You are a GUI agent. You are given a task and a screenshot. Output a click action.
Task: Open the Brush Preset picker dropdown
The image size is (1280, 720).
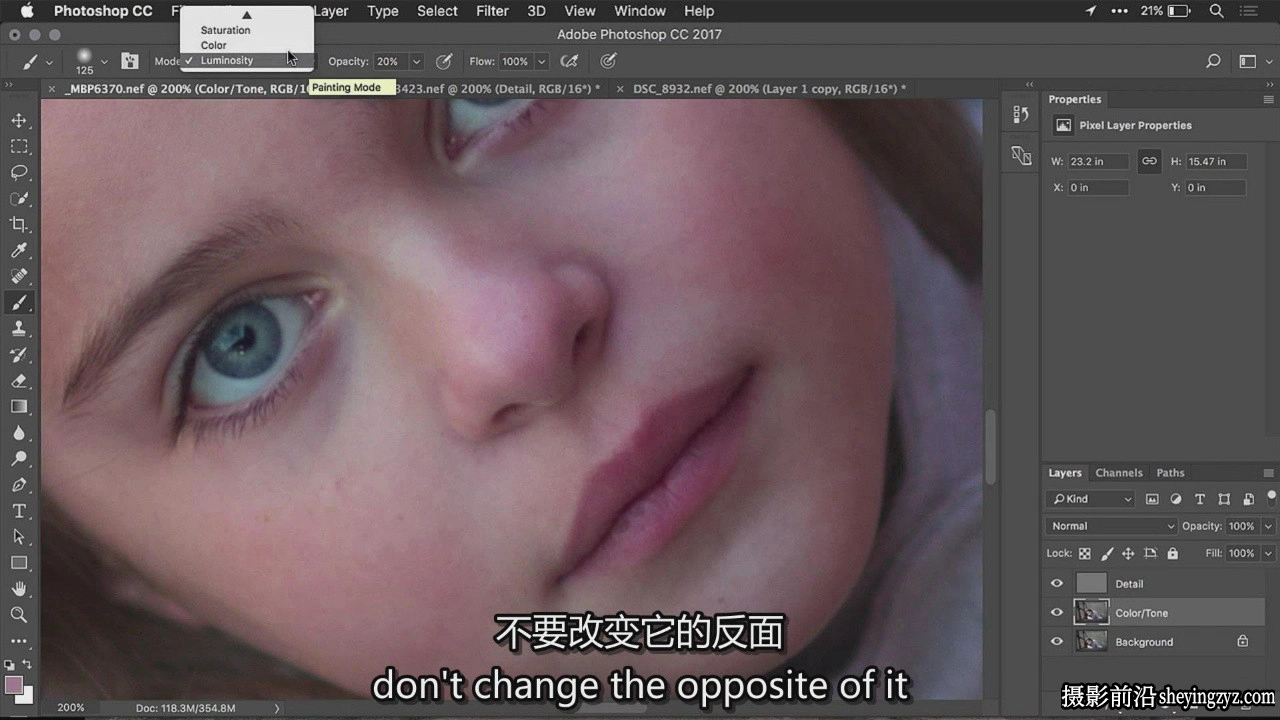(104, 61)
